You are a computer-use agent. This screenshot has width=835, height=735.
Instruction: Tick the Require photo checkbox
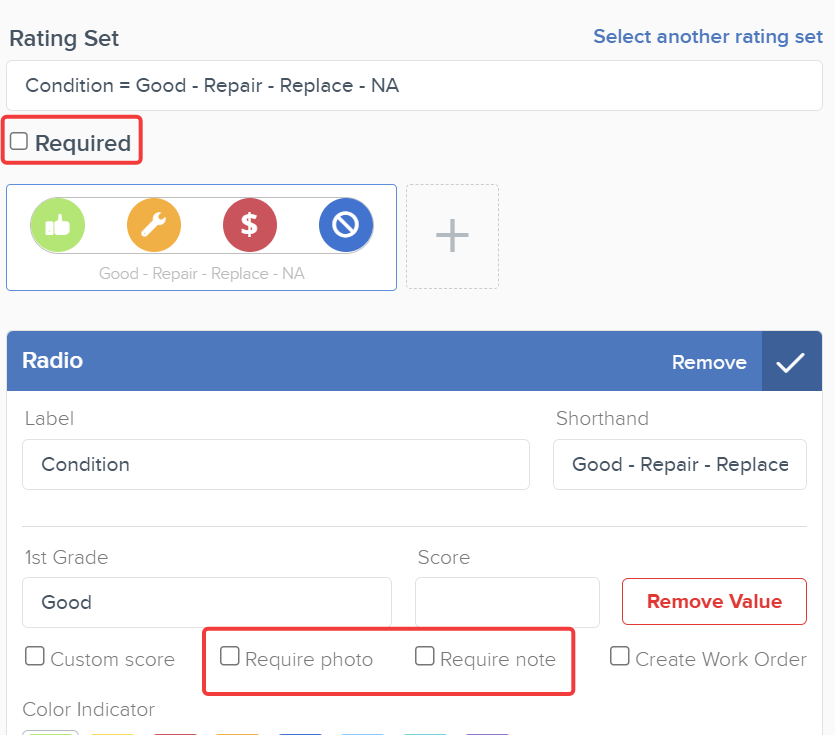point(230,656)
